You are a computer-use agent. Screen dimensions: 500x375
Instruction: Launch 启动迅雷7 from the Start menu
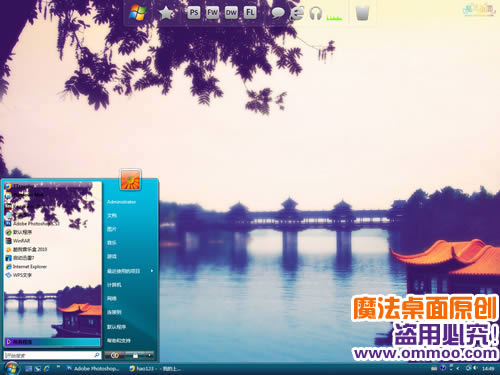click(x=20, y=258)
